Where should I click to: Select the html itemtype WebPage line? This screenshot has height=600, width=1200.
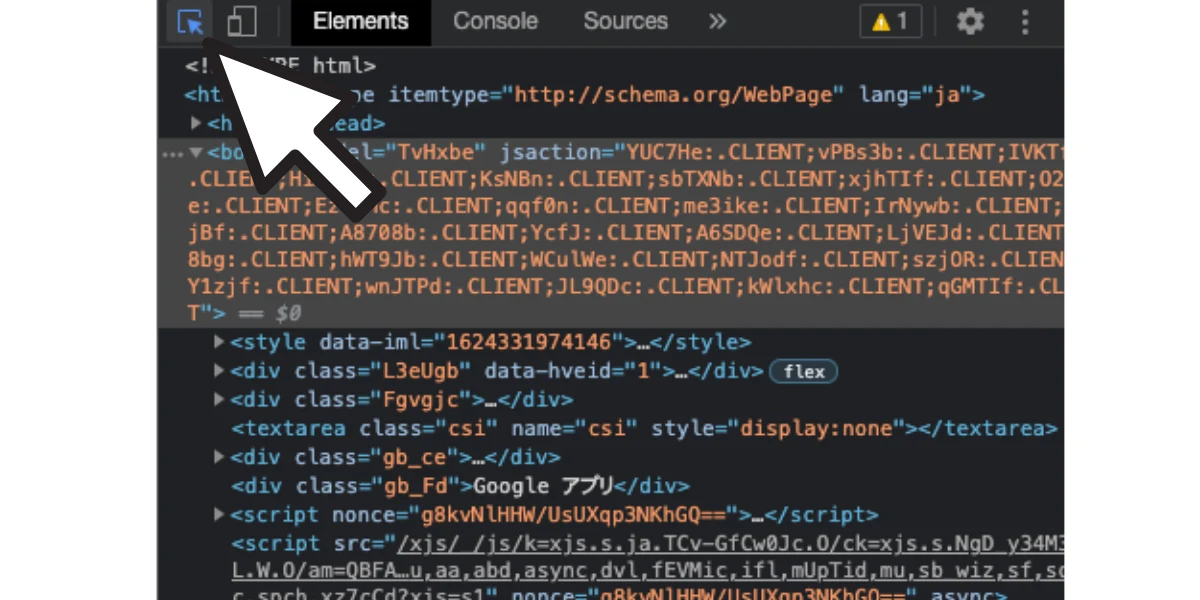pyautogui.click(x=585, y=95)
